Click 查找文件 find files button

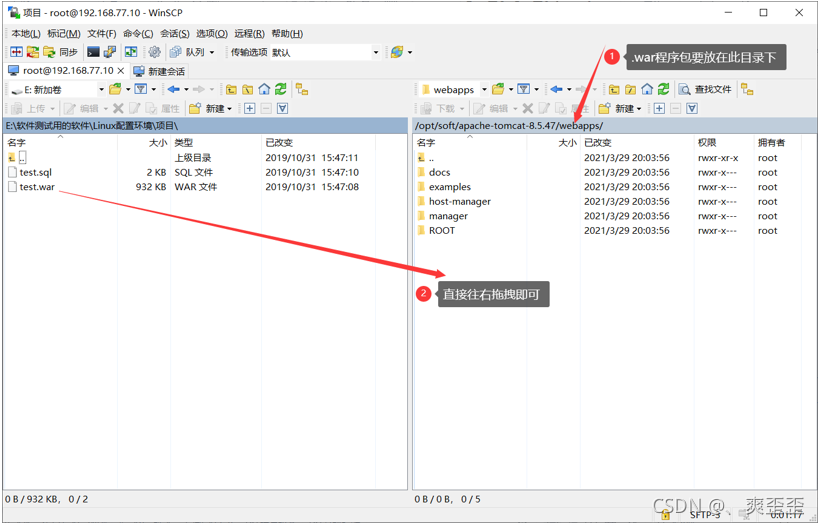coord(705,89)
